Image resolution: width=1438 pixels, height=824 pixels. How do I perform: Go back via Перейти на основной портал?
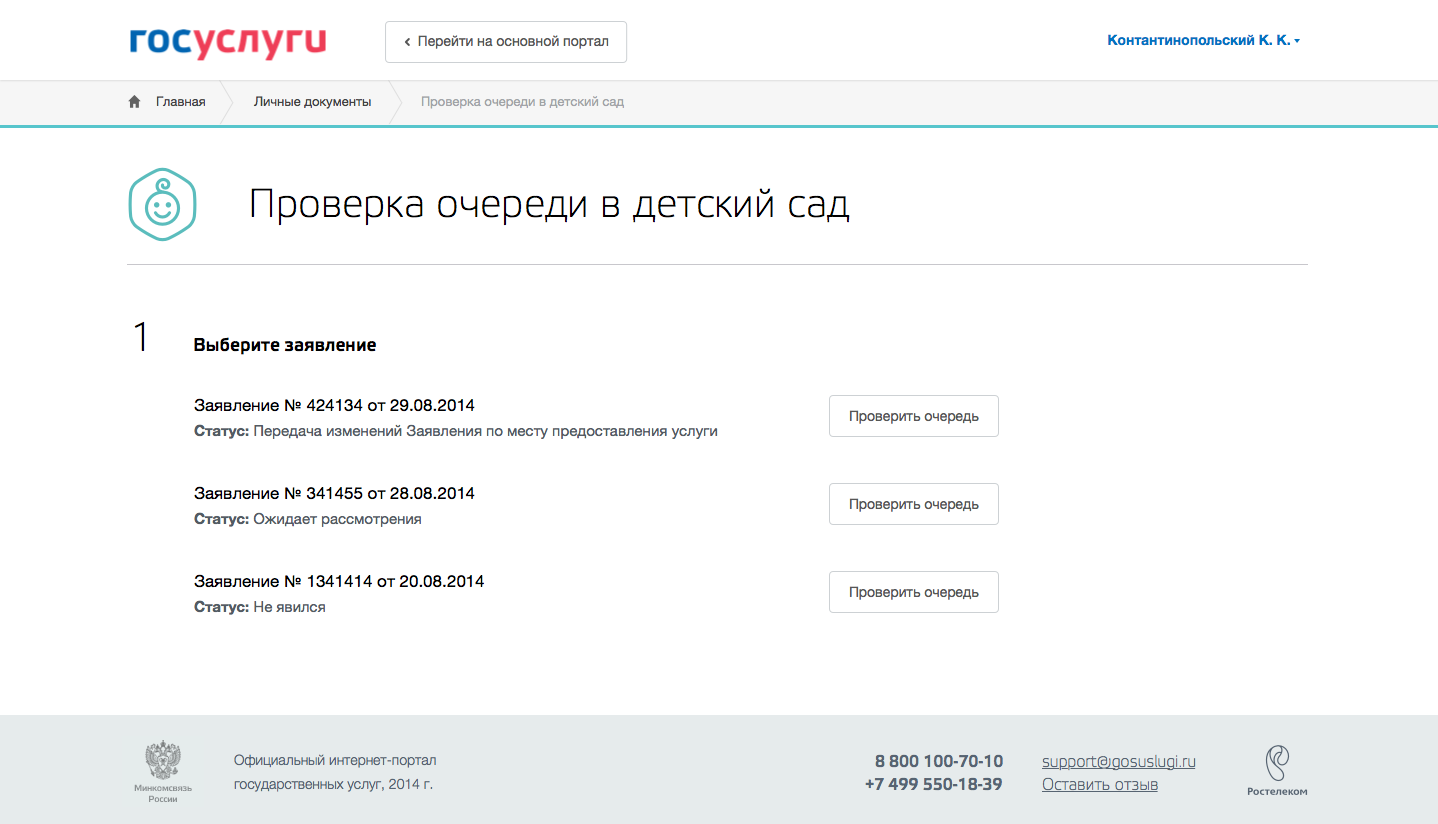[506, 42]
